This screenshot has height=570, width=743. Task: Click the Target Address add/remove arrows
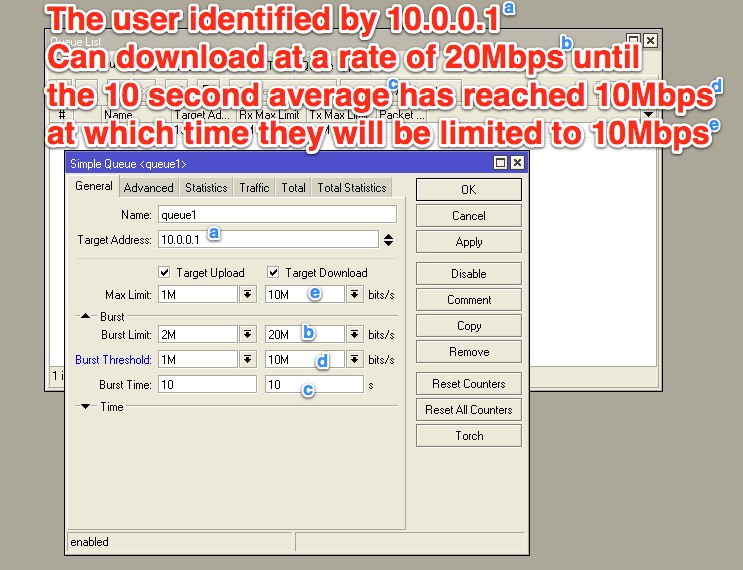click(x=388, y=240)
